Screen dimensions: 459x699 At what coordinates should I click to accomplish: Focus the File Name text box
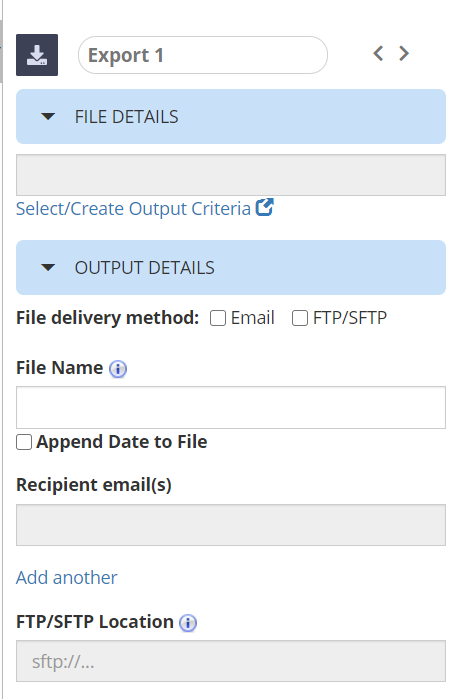[231, 407]
